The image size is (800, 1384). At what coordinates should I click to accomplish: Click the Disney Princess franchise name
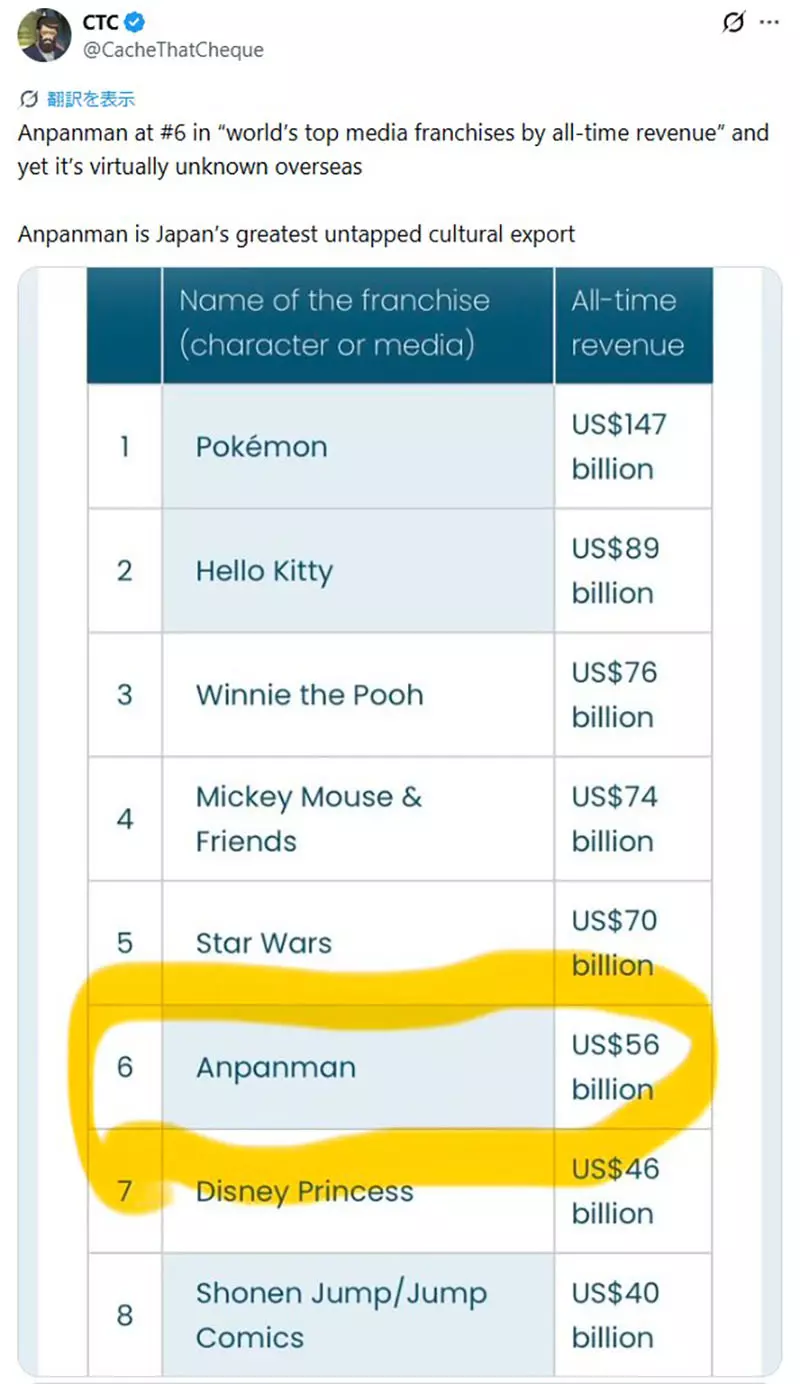tap(304, 1191)
